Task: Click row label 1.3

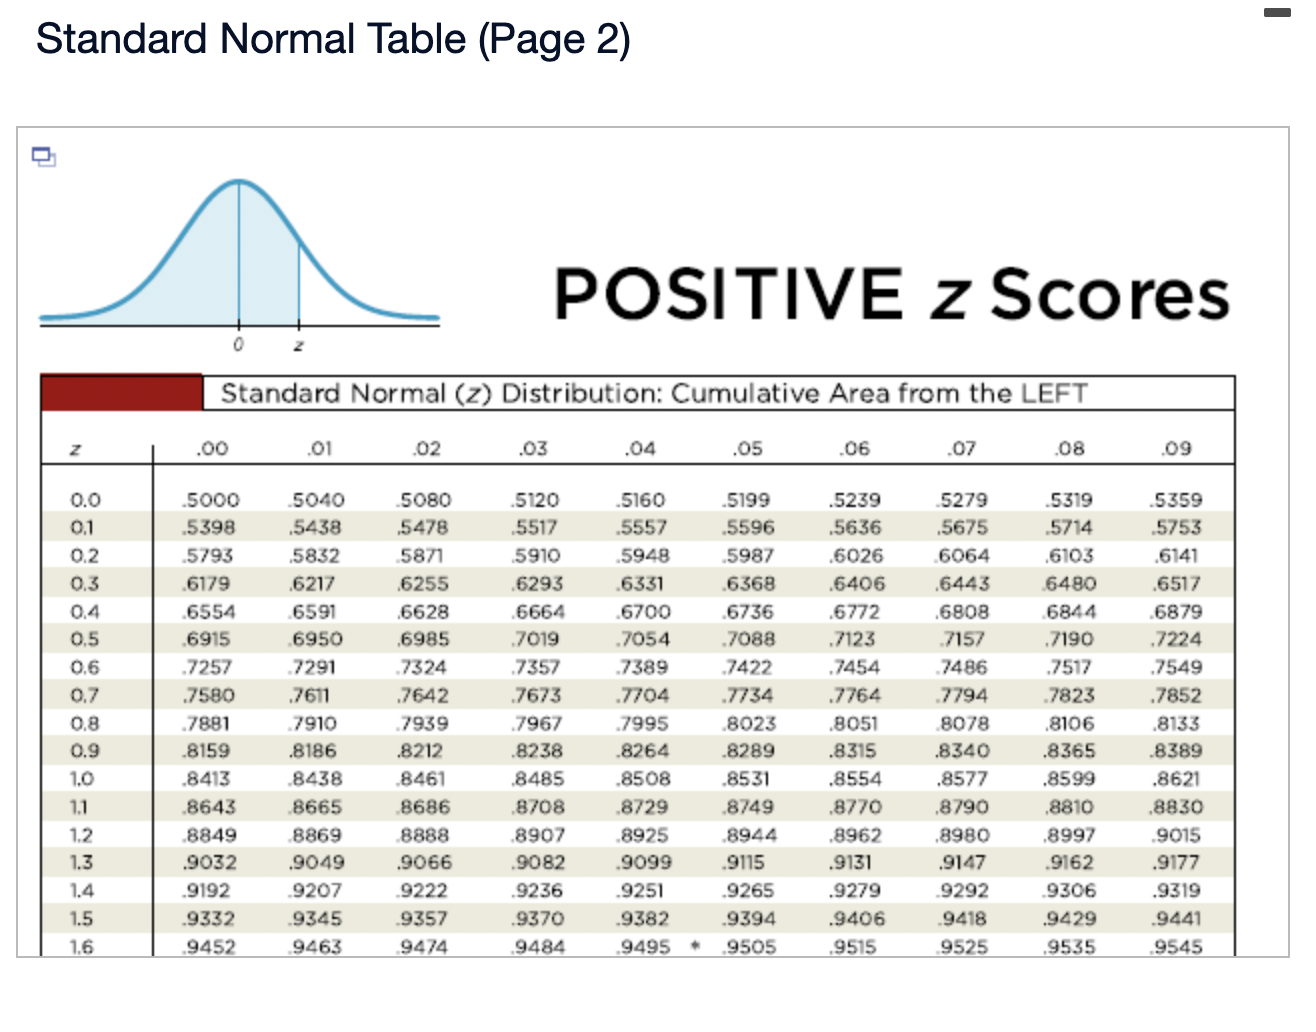Action: point(82,863)
